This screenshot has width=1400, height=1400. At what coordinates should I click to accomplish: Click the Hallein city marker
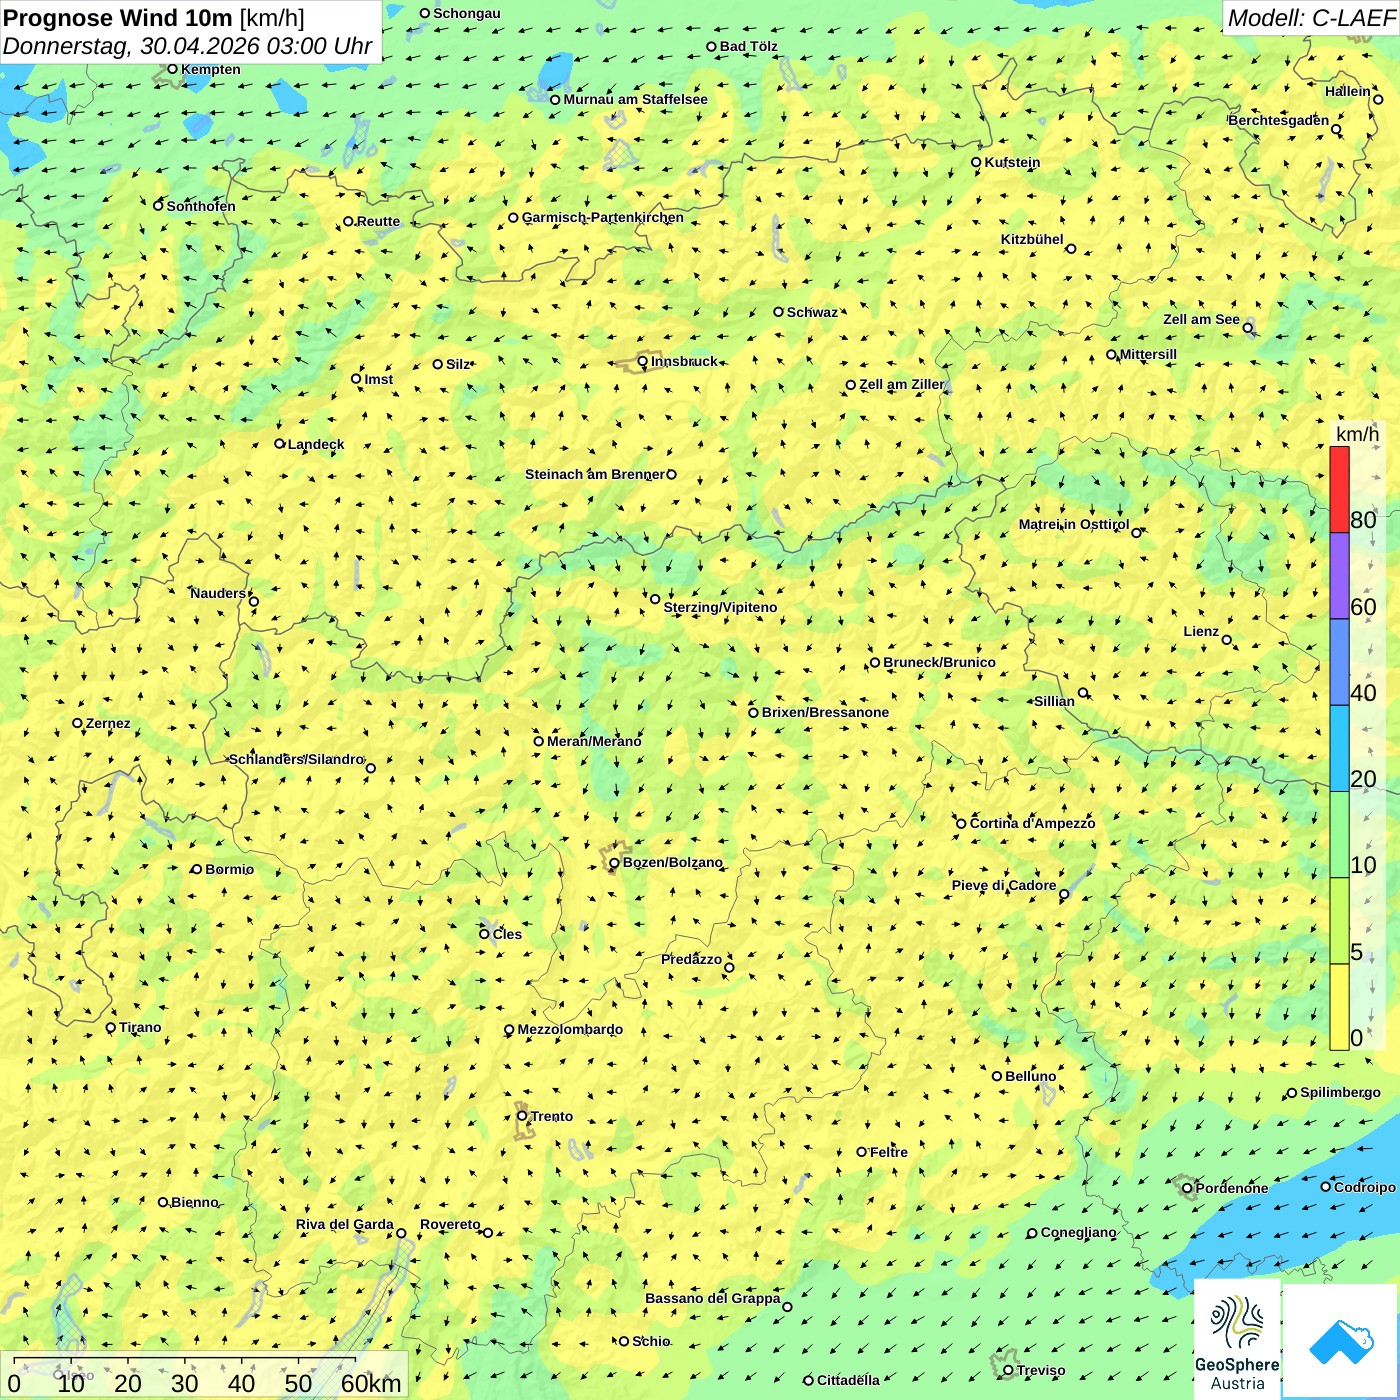pos(1378,99)
